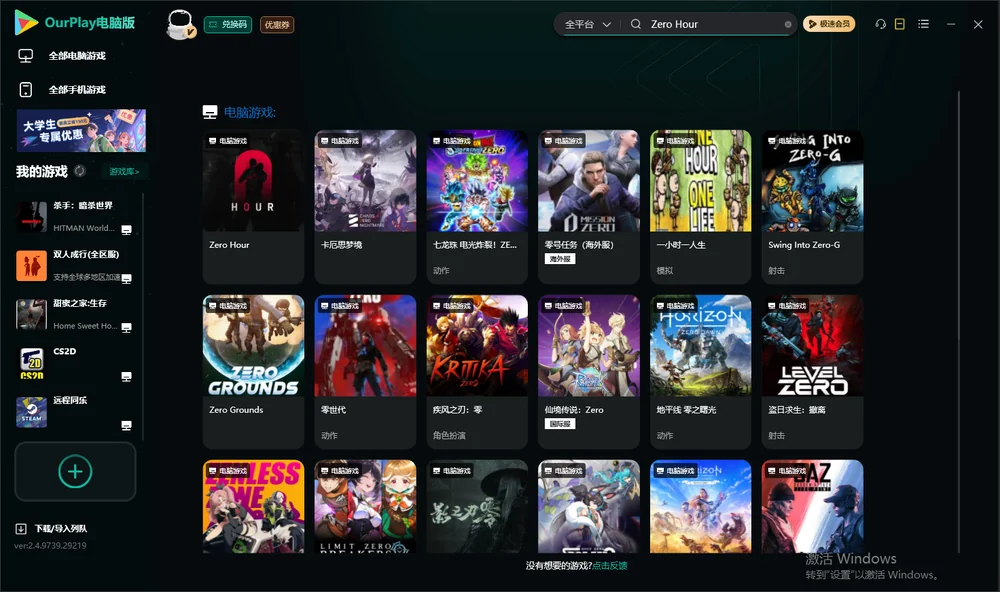
Task: Expand the 游戏库> library link
Action: point(124,172)
